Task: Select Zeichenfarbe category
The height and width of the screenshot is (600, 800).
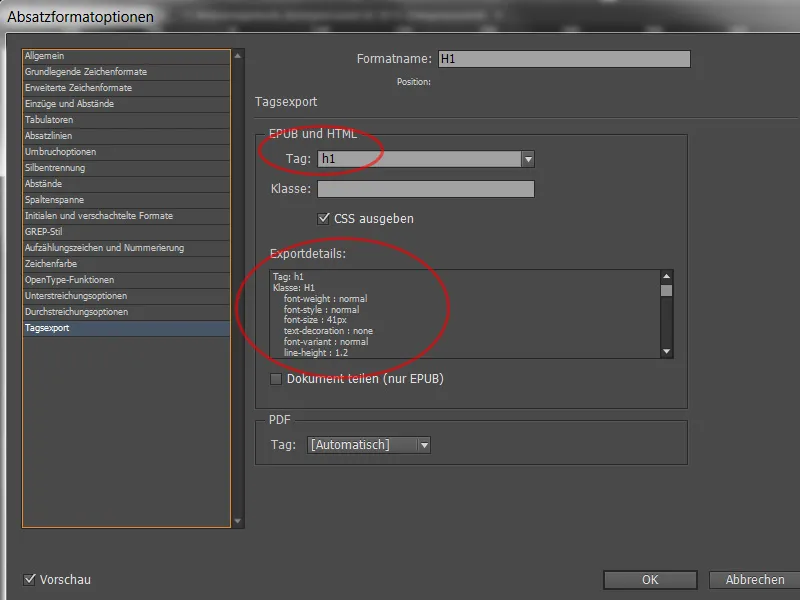Action: coord(127,264)
